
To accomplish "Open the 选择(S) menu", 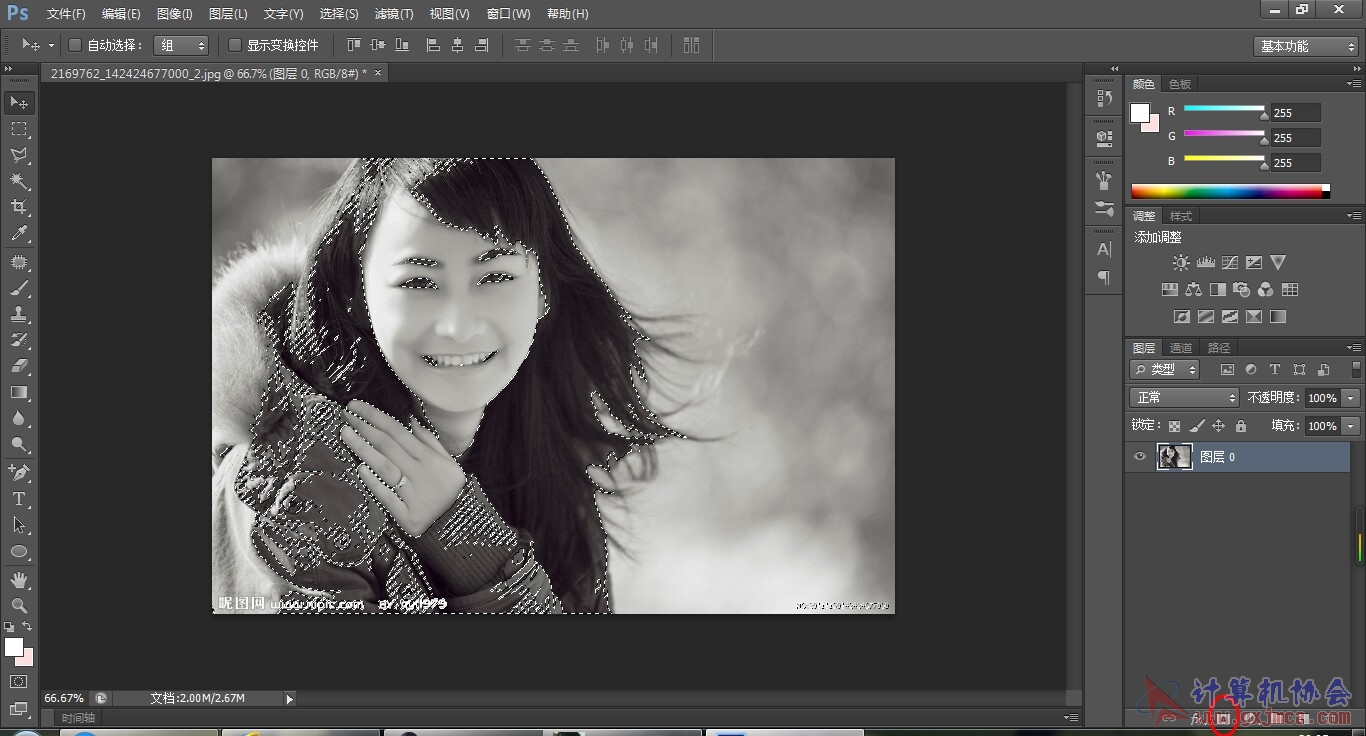I will [x=339, y=14].
